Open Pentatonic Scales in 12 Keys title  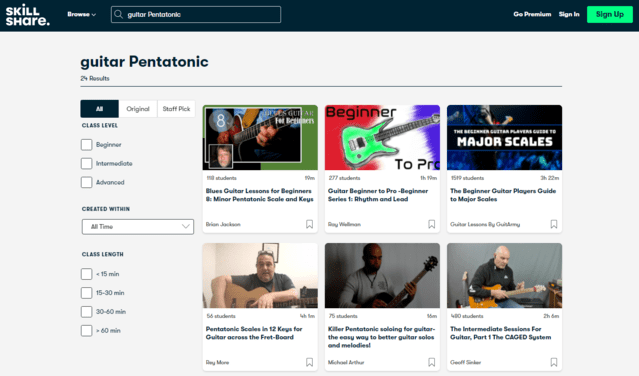(254, 333)
